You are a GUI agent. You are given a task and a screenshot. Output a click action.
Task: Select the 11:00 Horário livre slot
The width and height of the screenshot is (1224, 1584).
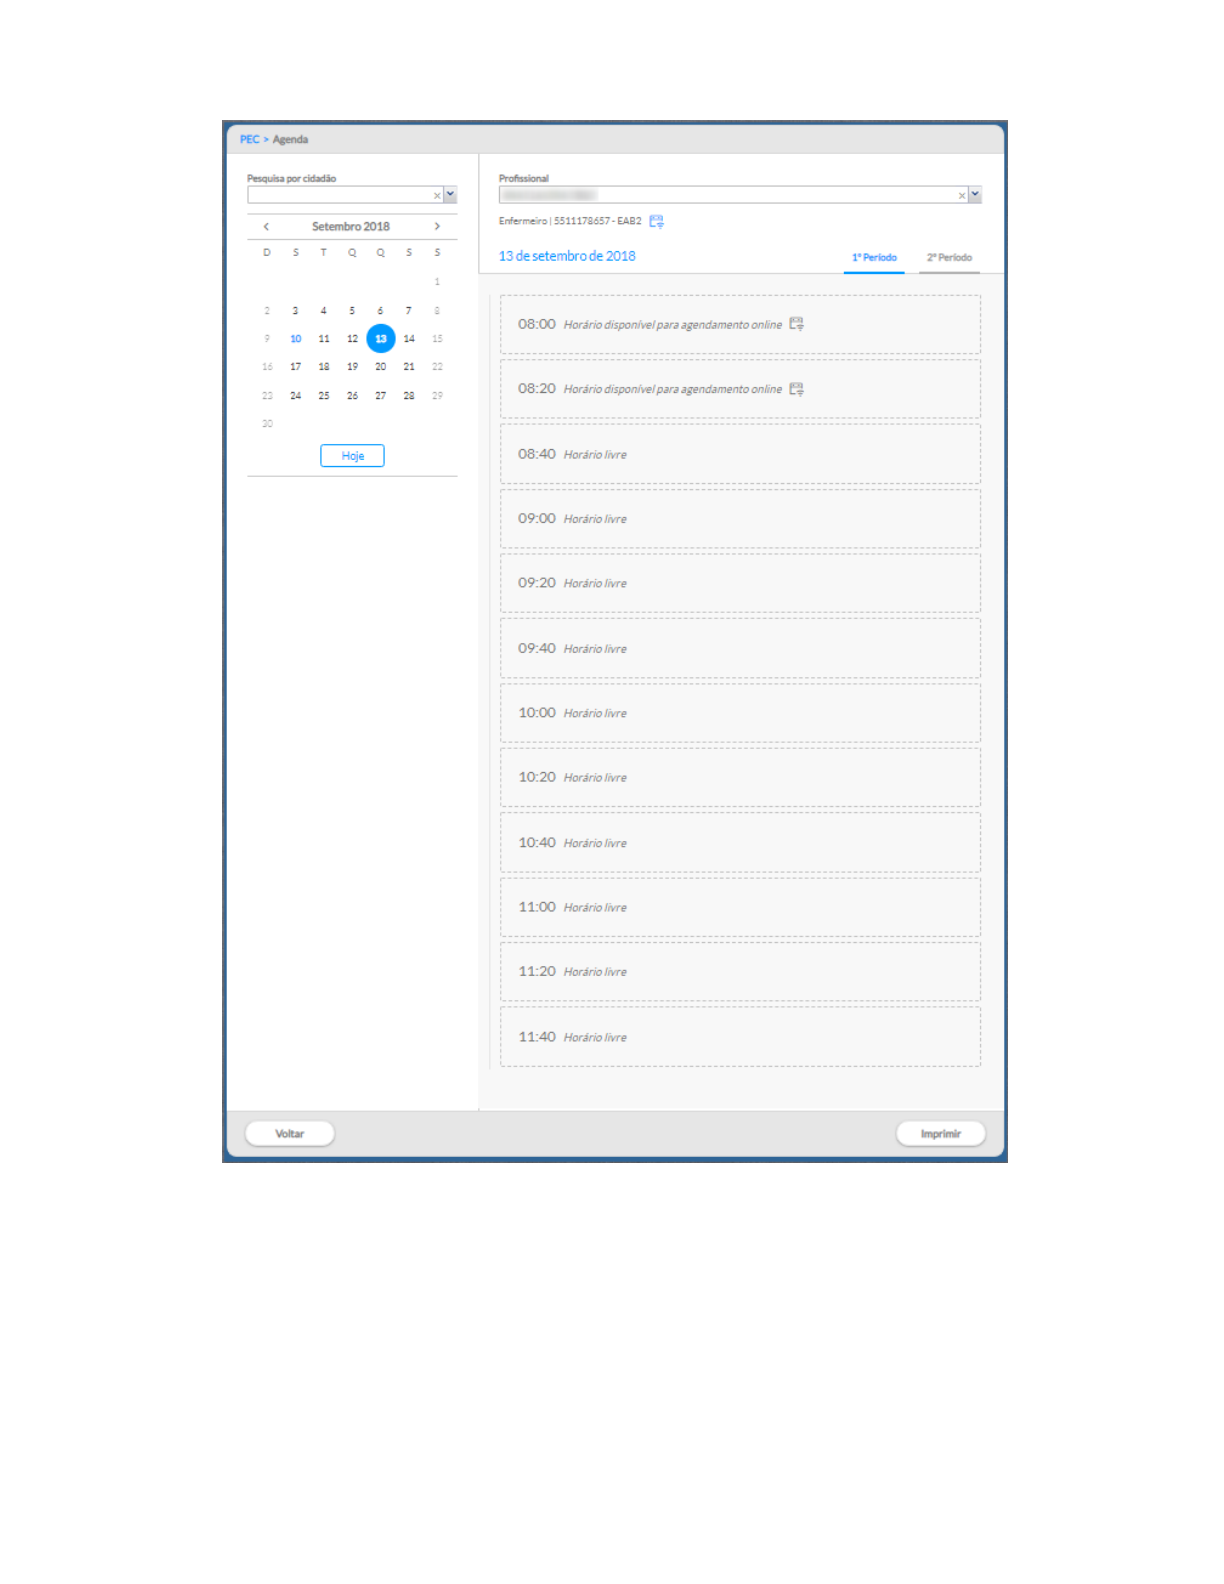tap(740, 907)
